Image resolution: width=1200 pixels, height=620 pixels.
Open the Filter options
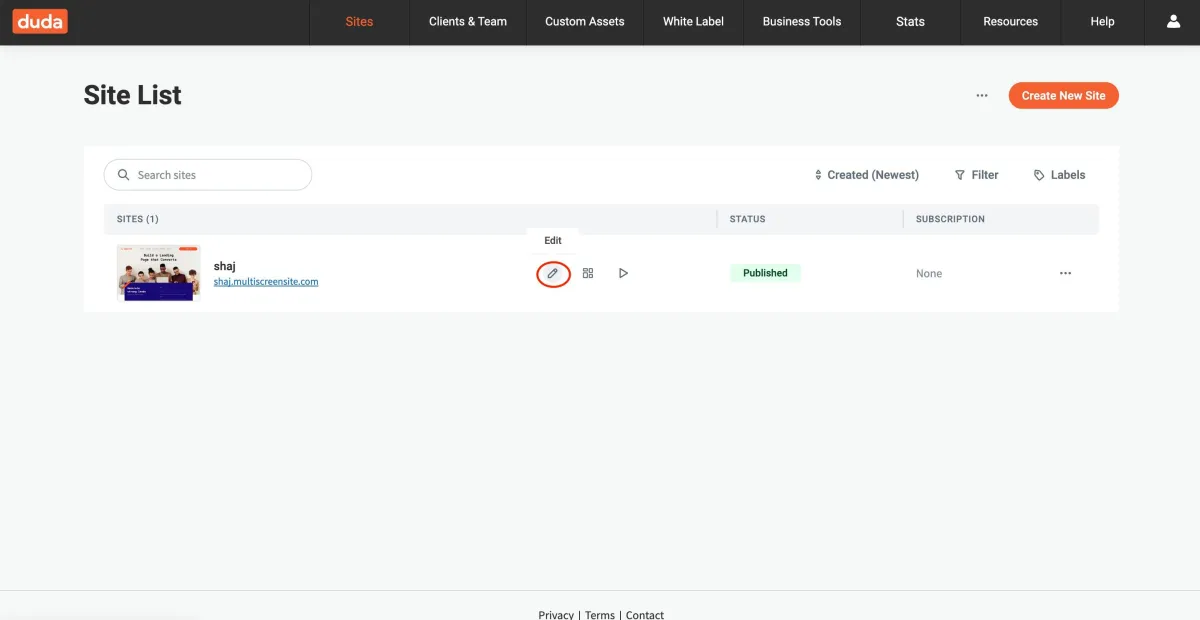976,175
